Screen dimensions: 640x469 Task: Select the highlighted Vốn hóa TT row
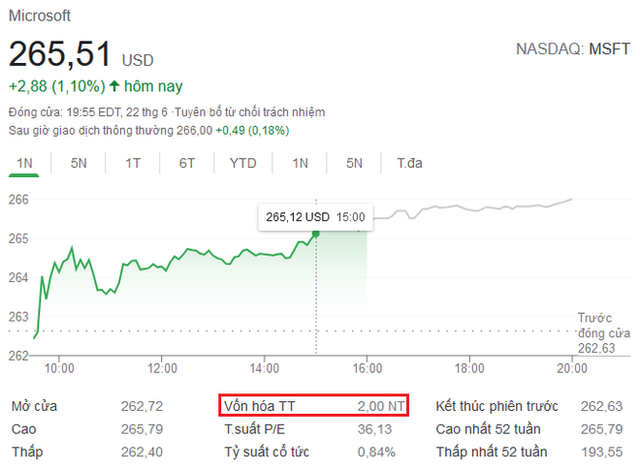[313, 407]
